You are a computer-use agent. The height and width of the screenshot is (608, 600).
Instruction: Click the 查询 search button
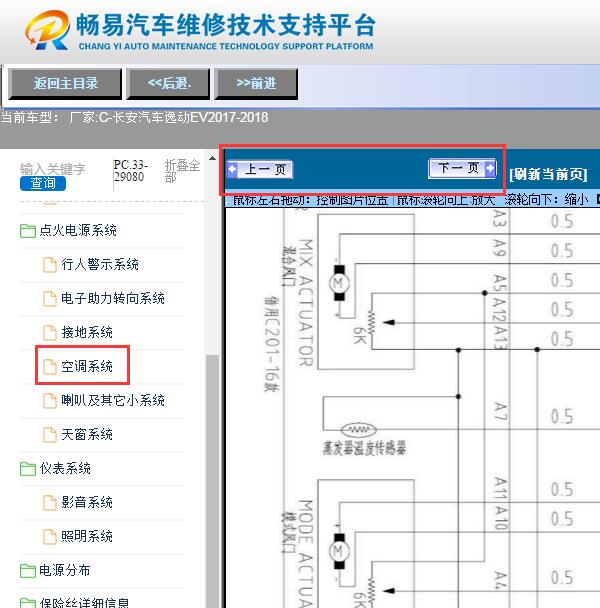tap(43, 183)
